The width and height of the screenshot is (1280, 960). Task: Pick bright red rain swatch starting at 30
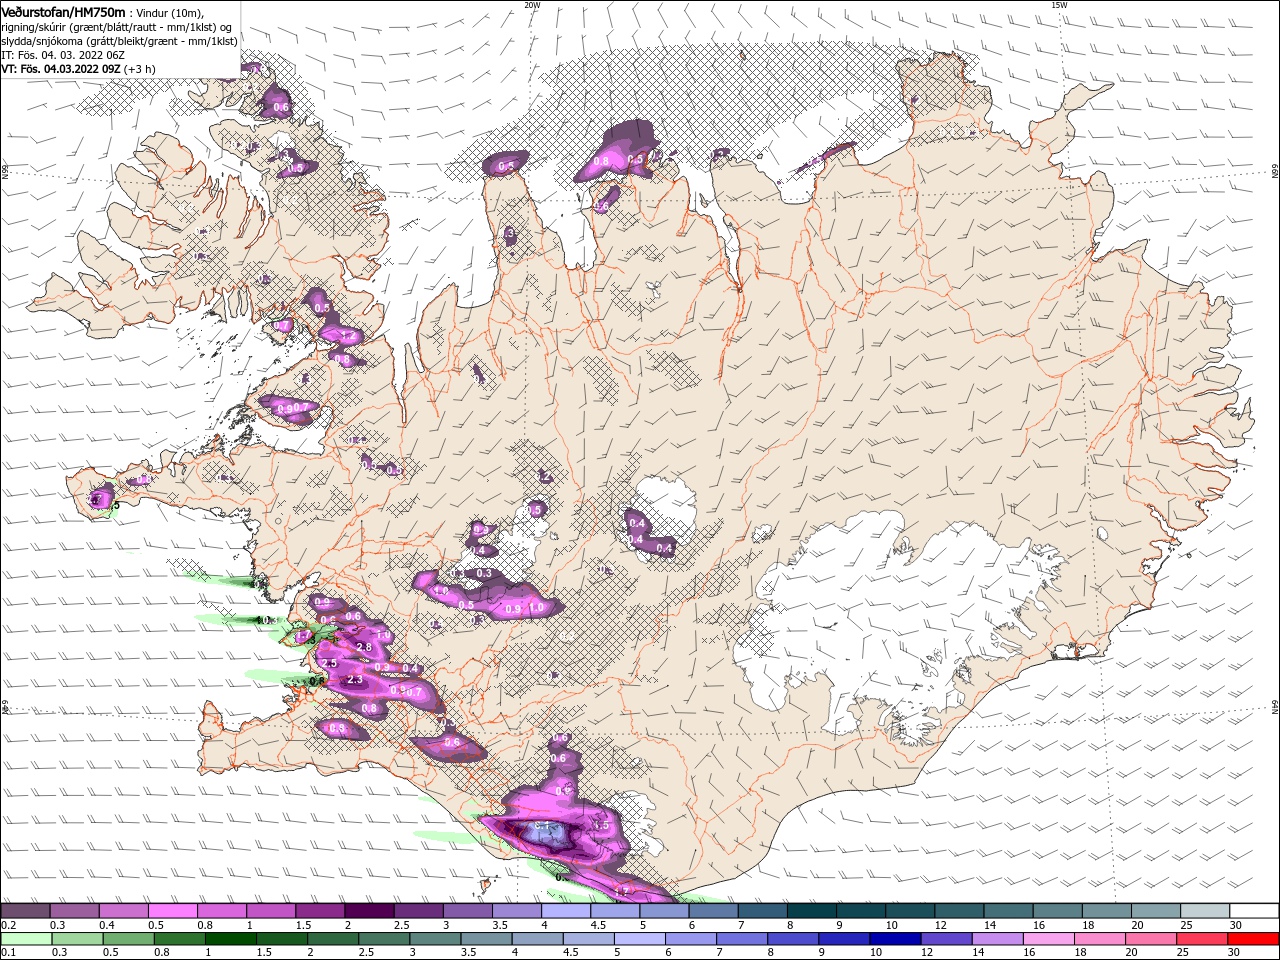click(x=1253, y=939)
